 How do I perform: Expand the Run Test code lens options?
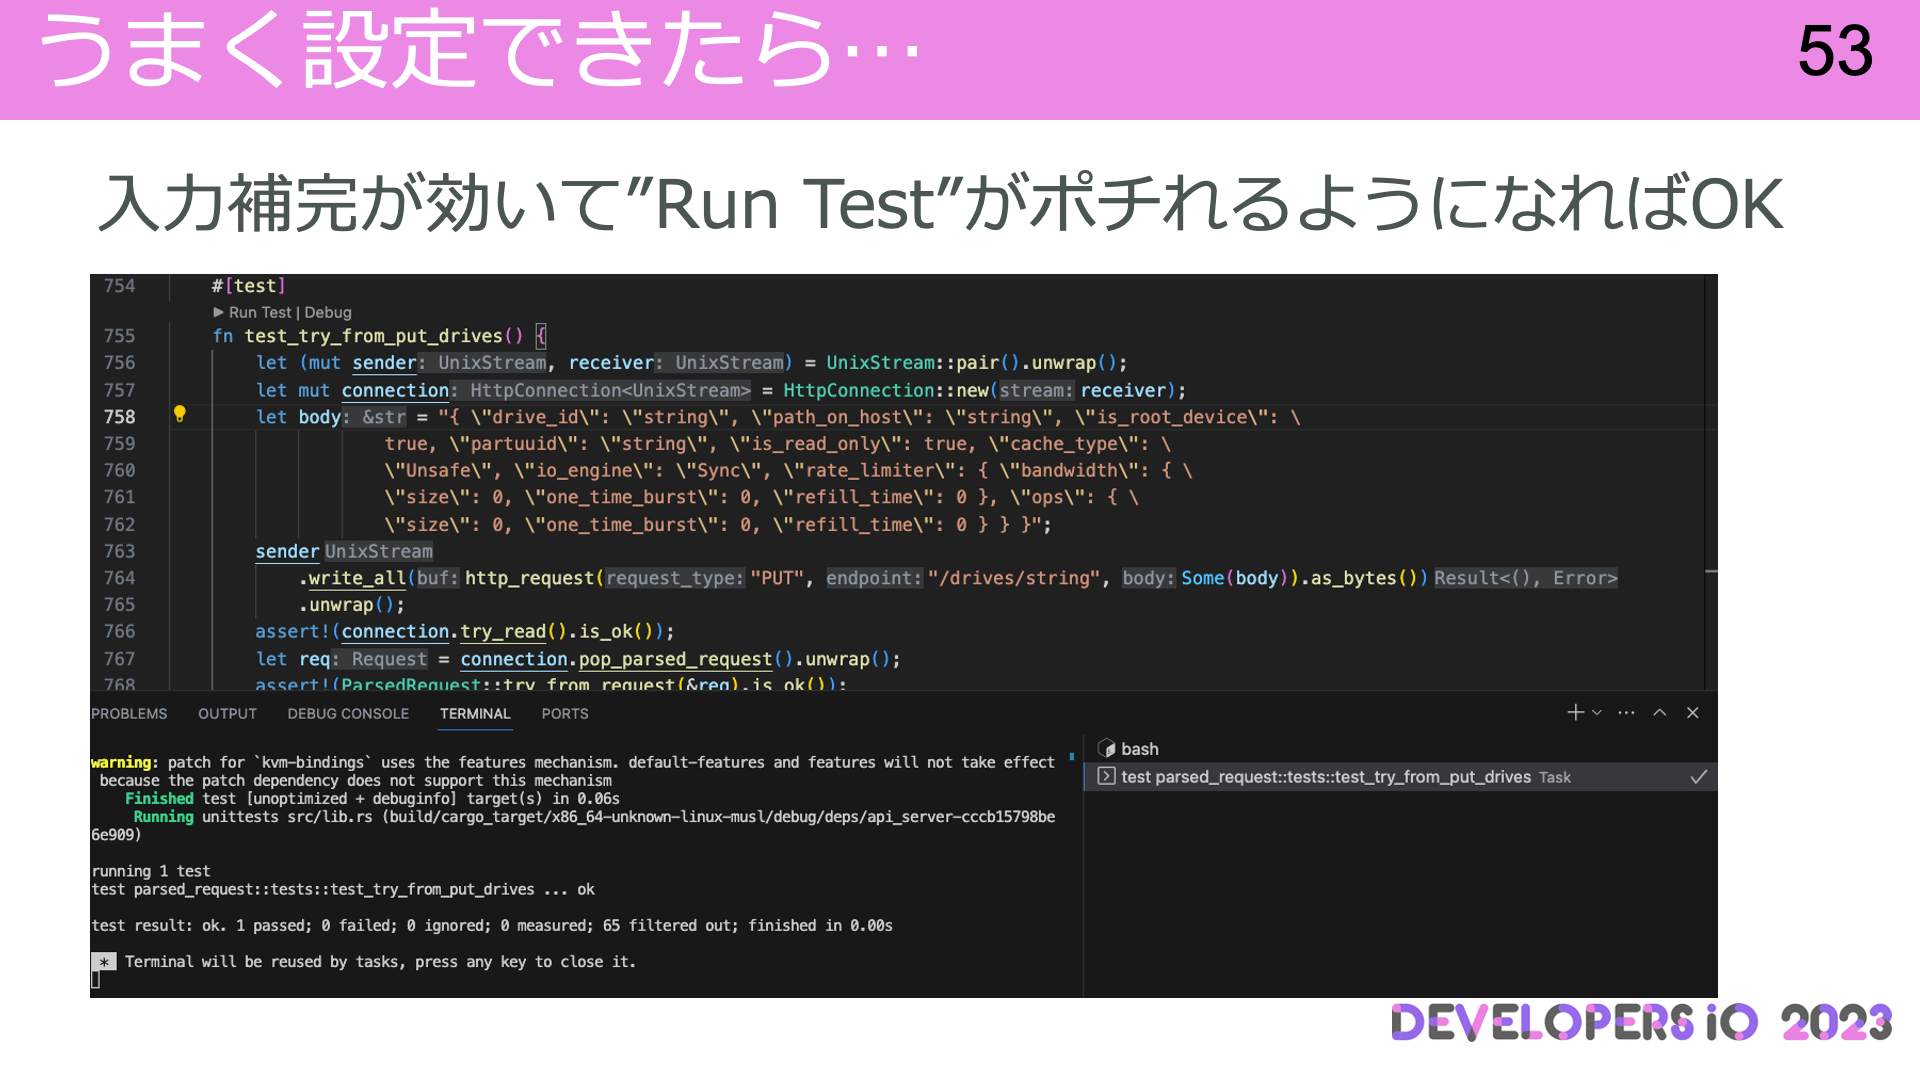coord(258,312)
